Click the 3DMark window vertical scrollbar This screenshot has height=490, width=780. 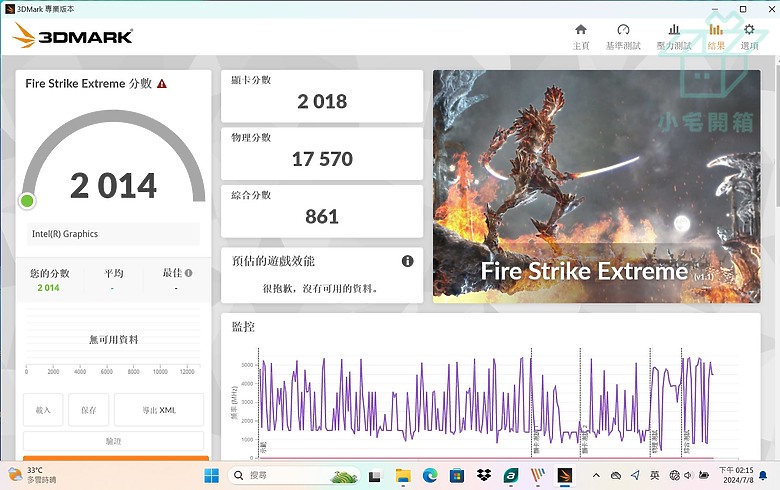click(x=777, y=259)
